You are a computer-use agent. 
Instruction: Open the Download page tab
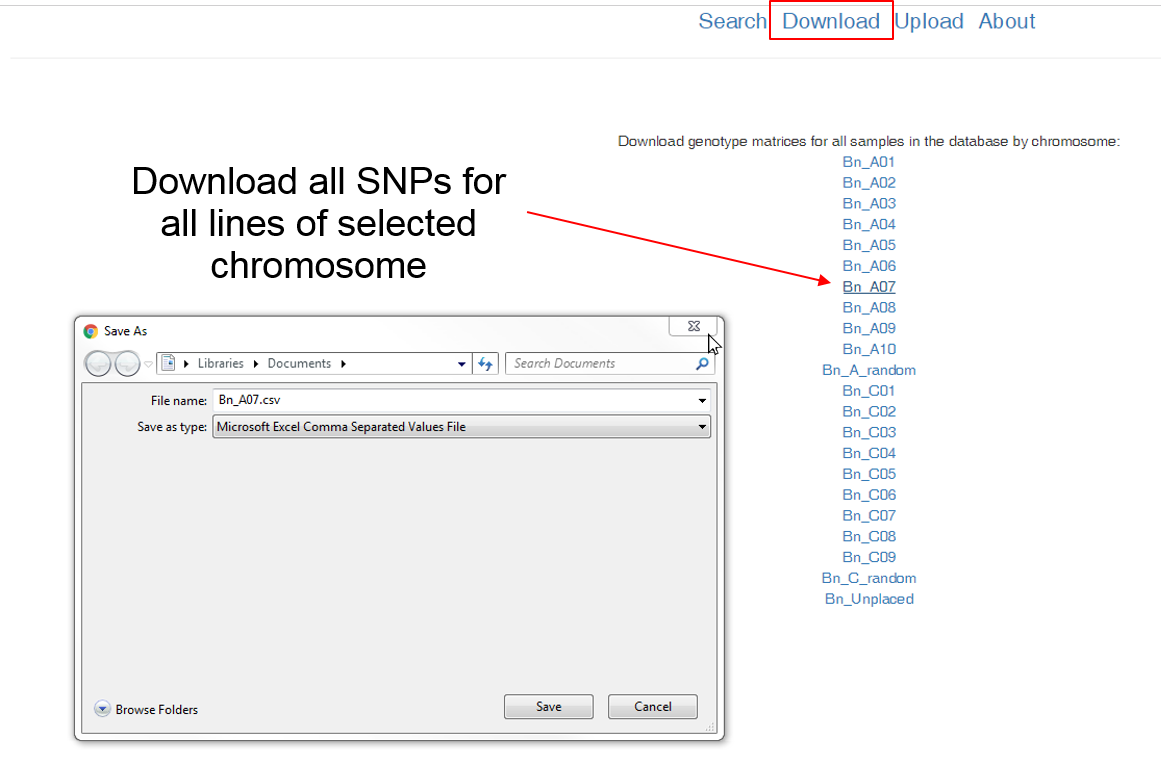831,21
